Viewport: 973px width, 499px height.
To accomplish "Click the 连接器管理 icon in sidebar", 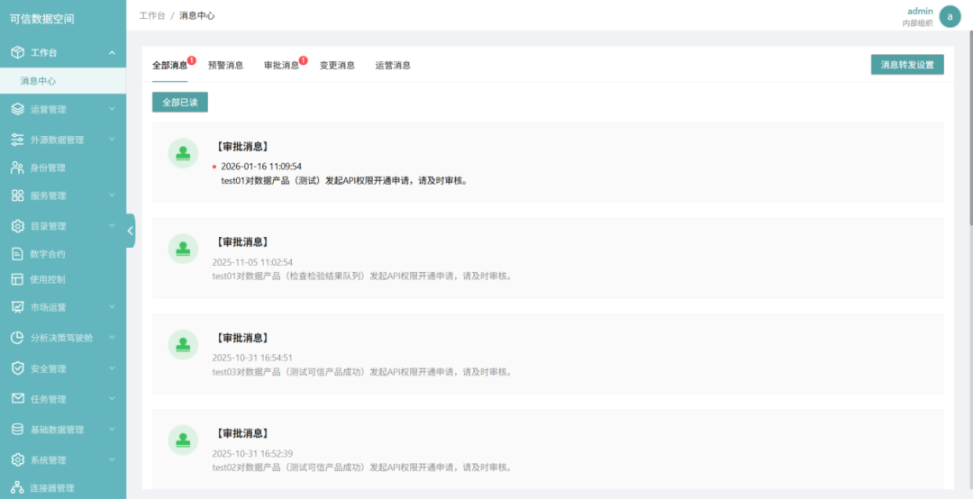I will click(17, 488).
